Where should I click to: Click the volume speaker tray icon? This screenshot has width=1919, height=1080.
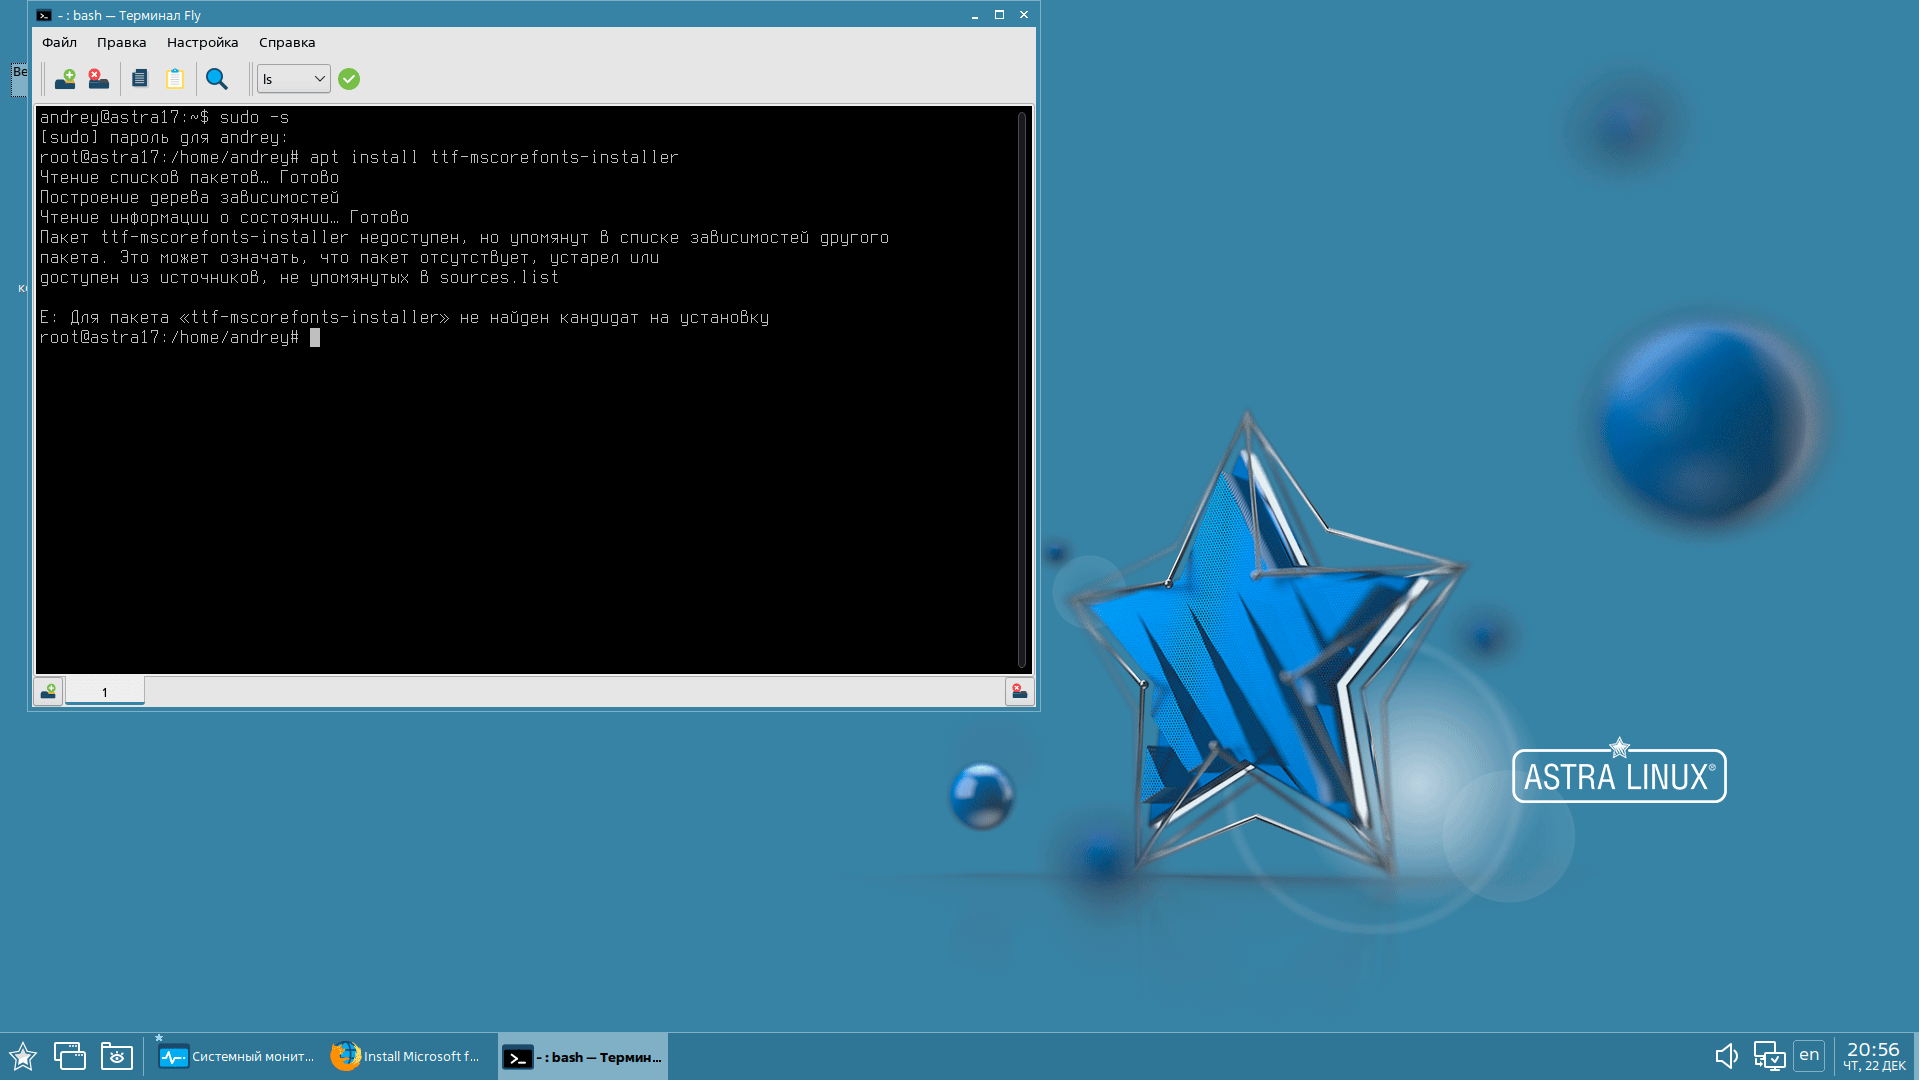click(x=1726, y=1056)
